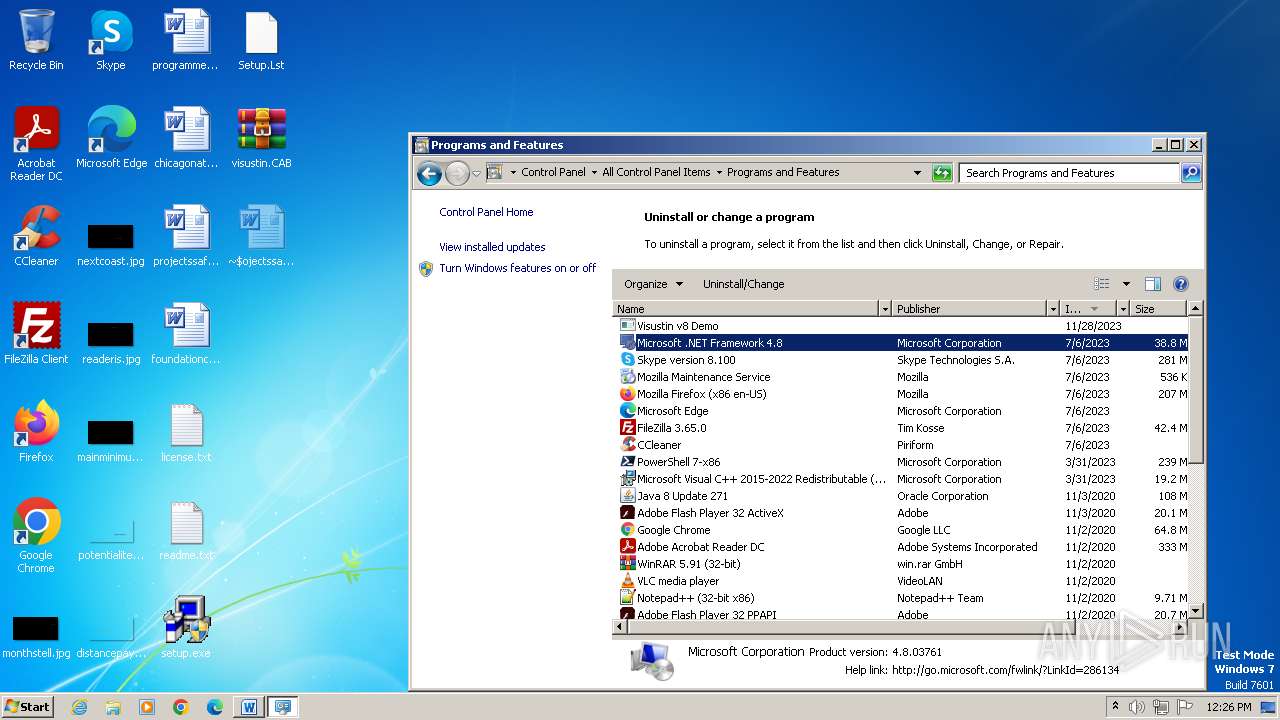Image resolution: width=1280 pixels, height=720 pixels.
Task: Open Programs and Features help icon
Action: (x=1180, y=284)
